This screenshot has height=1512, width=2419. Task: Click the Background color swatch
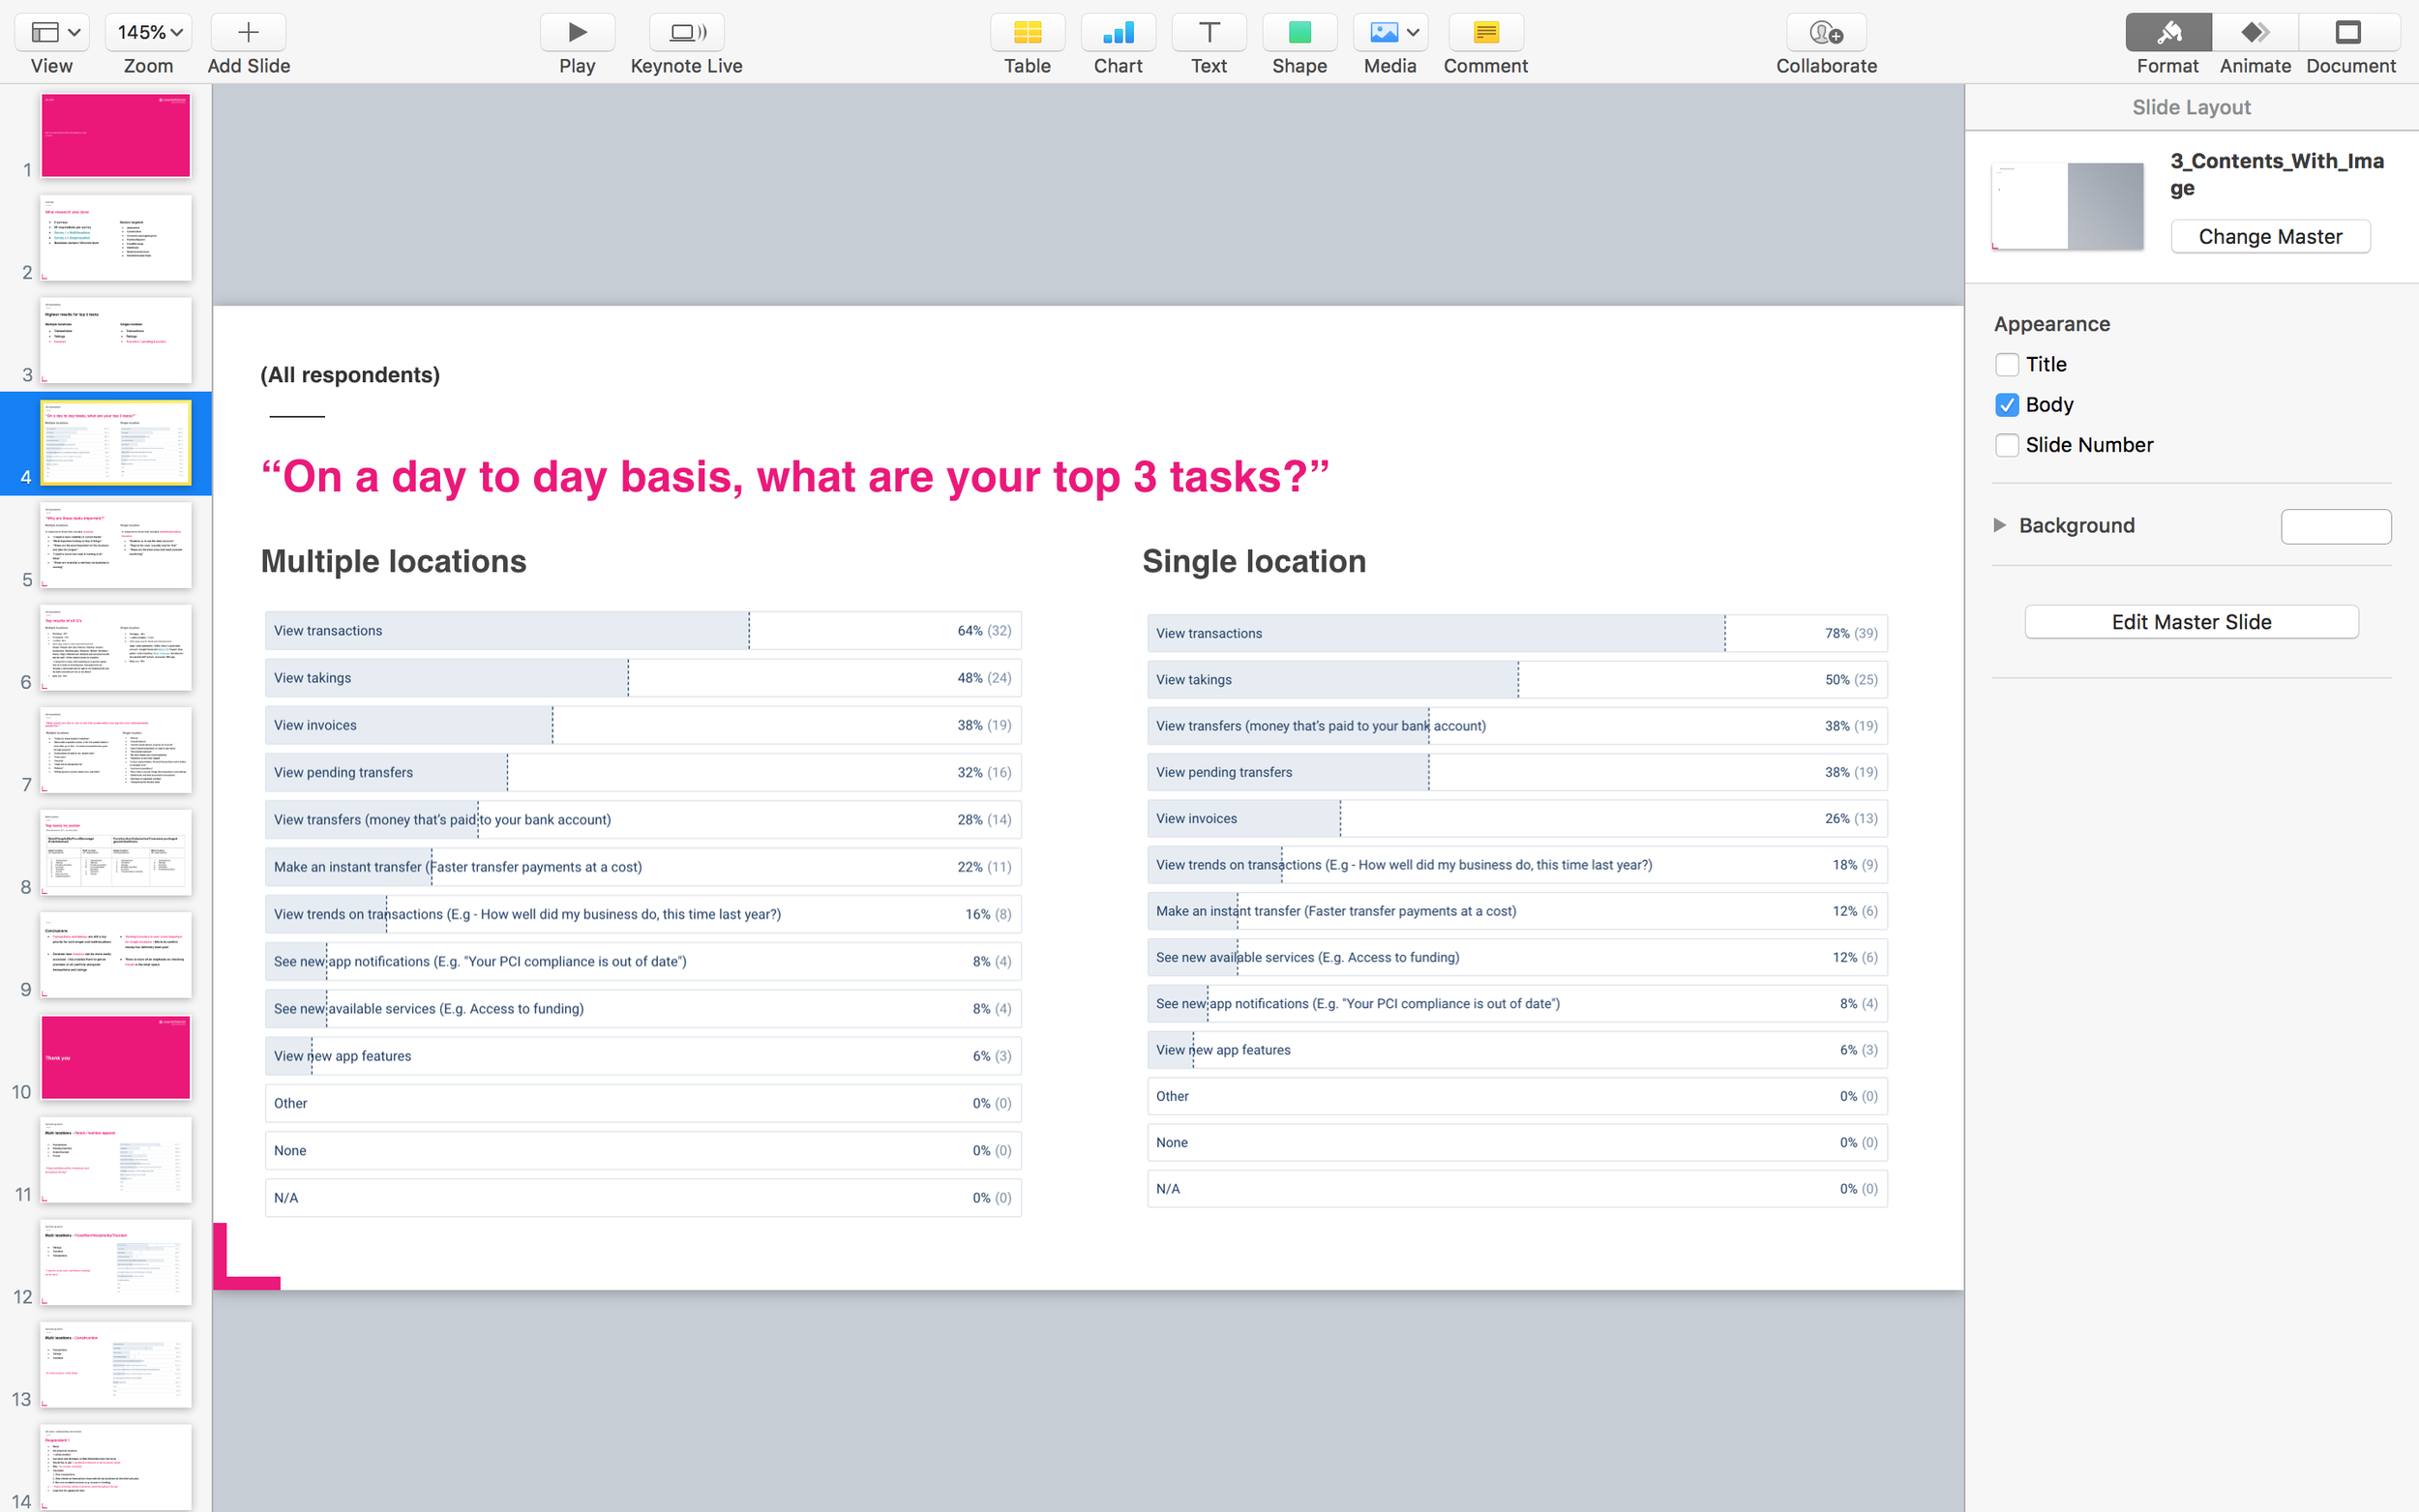coord(2334,526)
